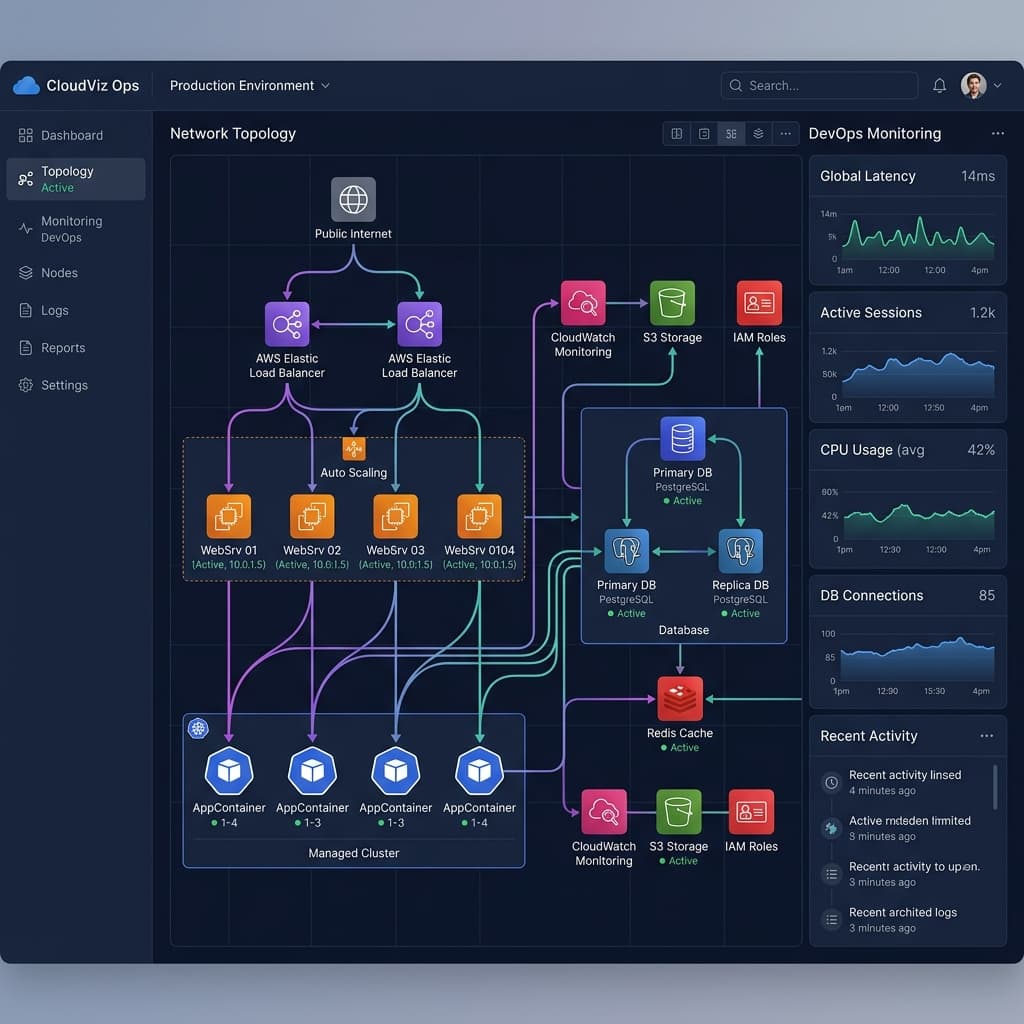Click the CloudViz Ops cloud logo
The height and width of the screenshot is (1024, 1024).
coord(26,86)
